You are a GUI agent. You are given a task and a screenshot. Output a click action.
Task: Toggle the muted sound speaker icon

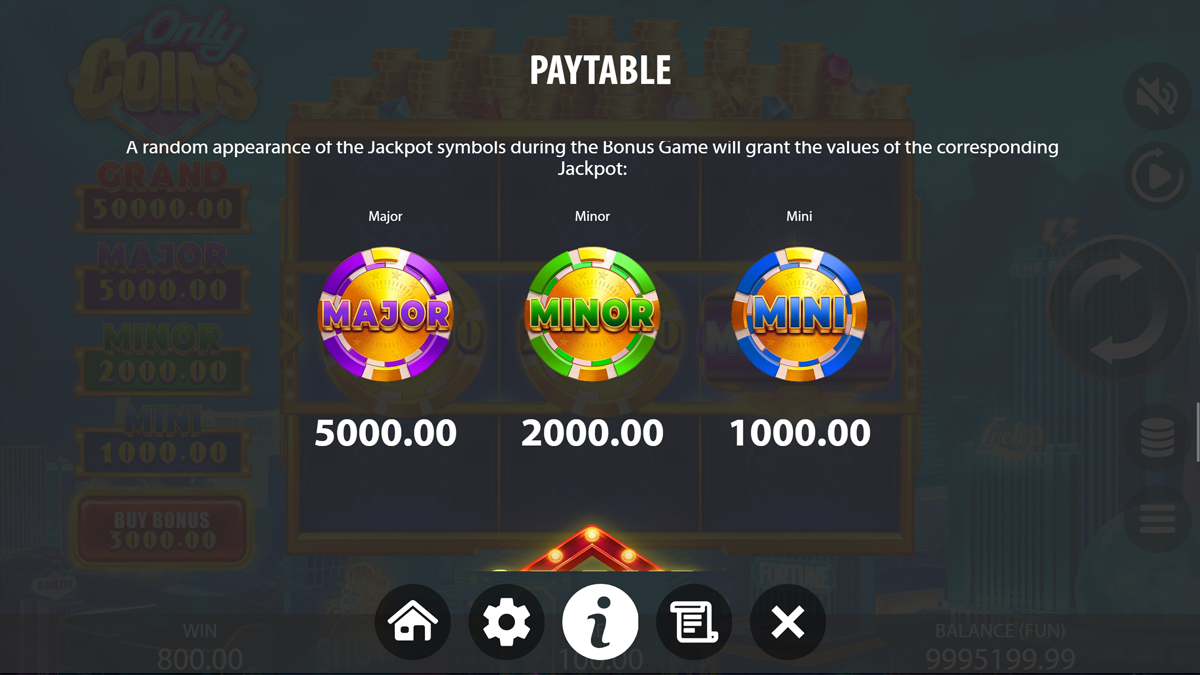(x=1157, y=96)
